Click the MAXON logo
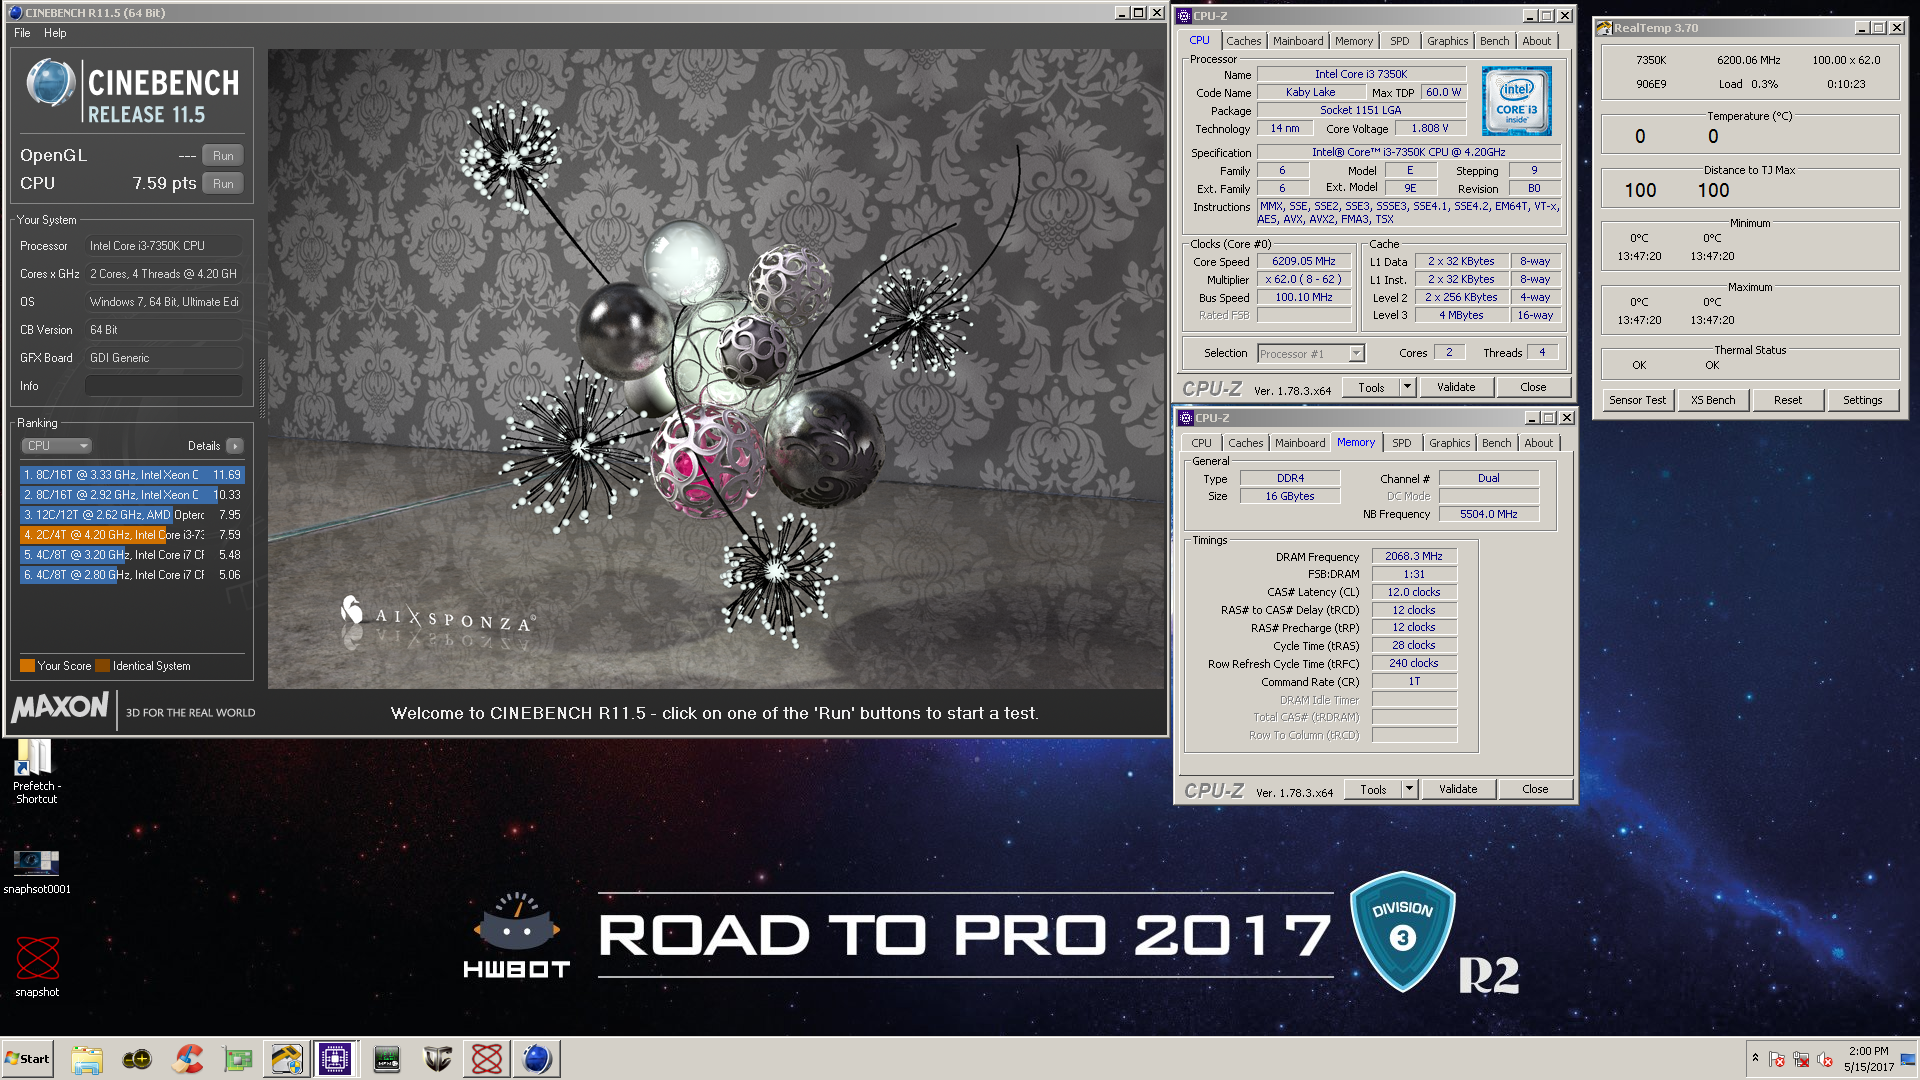1920x1080 pixels. click(x=60, y=708)
